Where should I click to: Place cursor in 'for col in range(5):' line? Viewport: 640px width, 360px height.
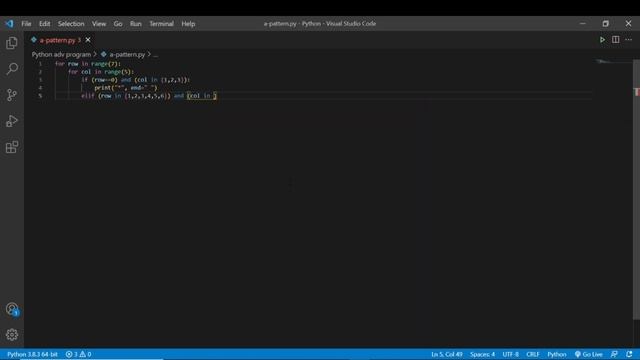pos(101,72)
